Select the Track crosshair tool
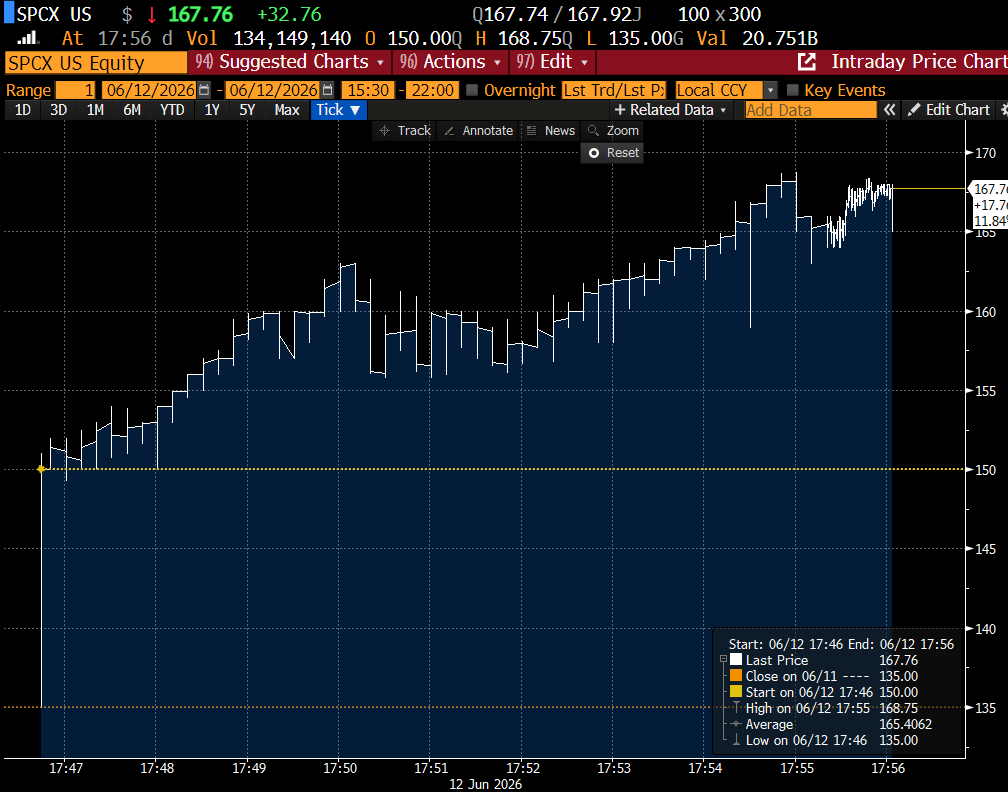1008x792 pixels. point(405,130)
